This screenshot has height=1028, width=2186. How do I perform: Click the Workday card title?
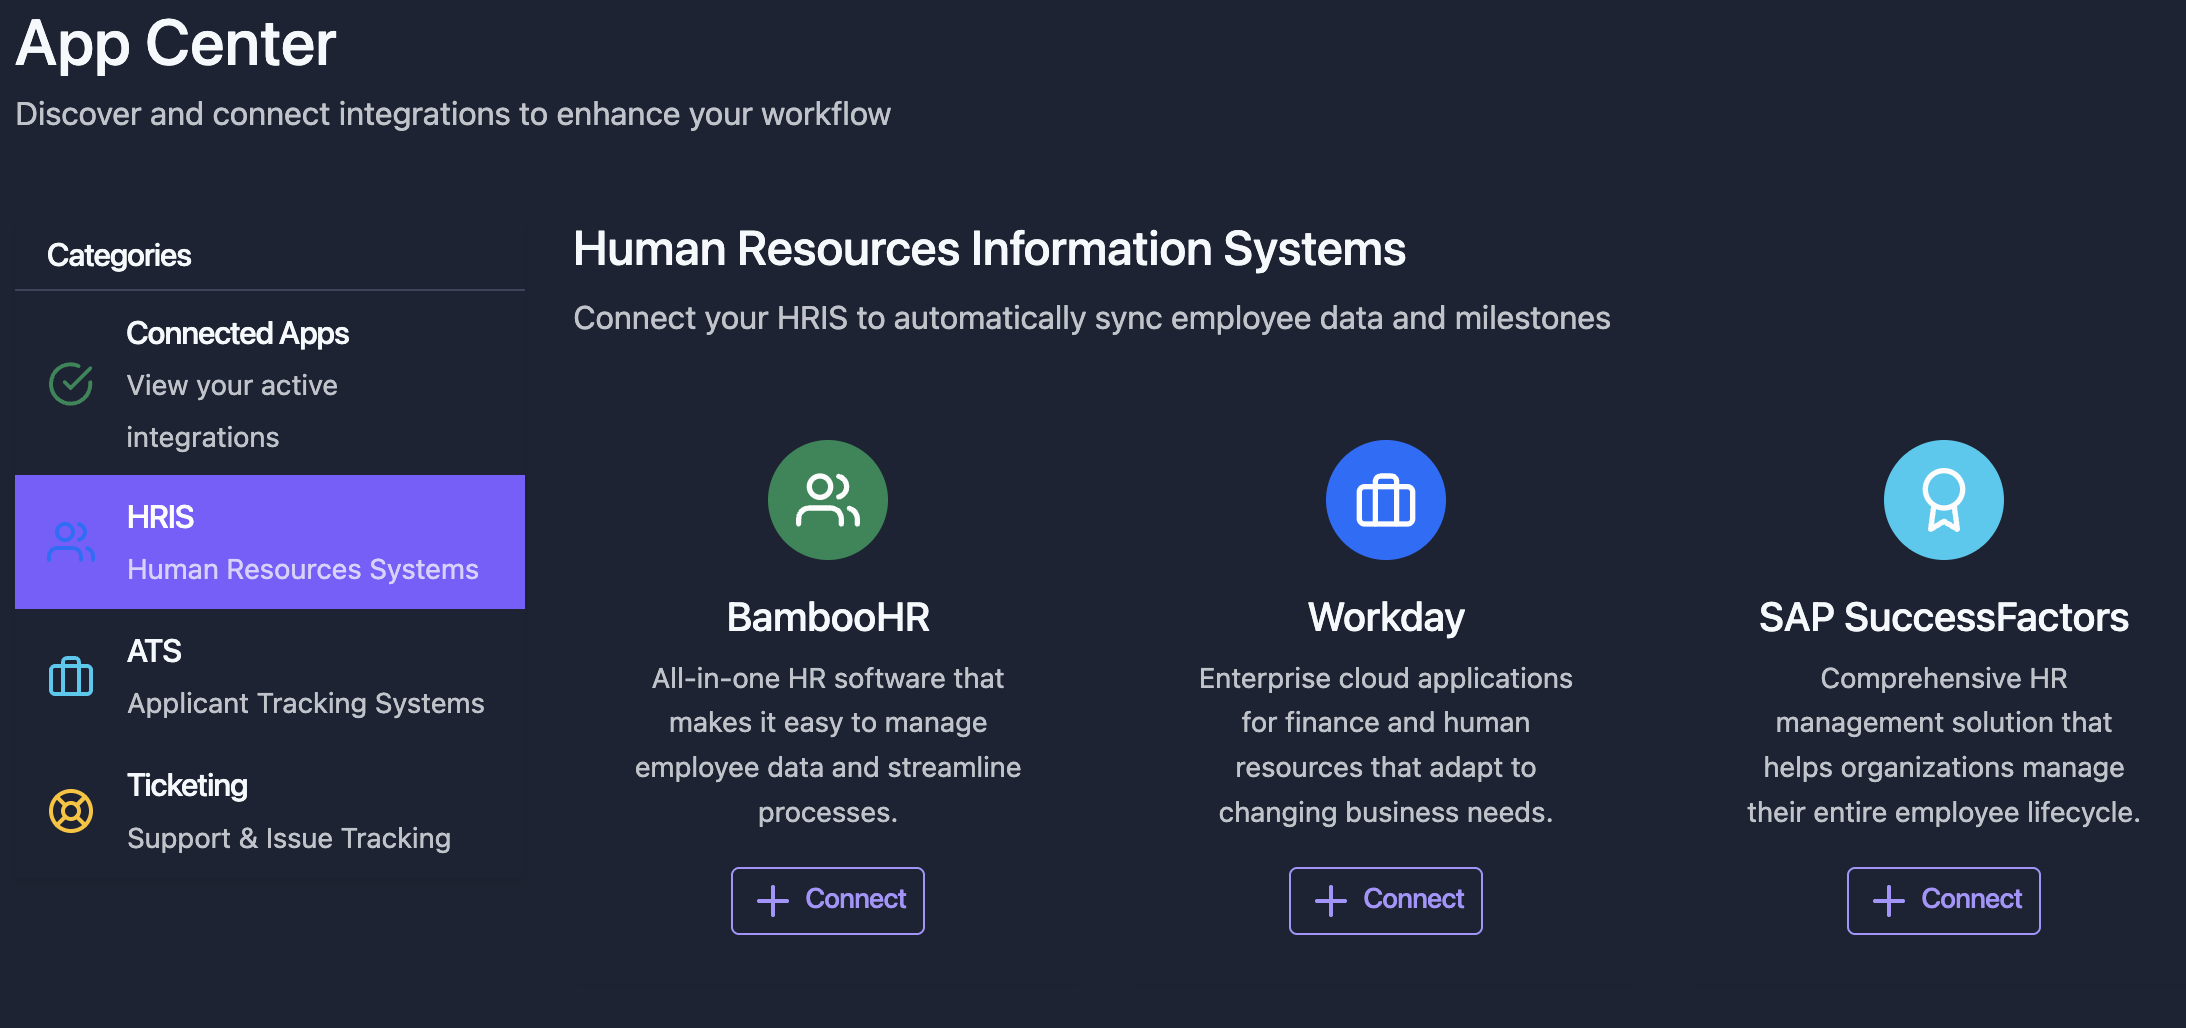1385,617
